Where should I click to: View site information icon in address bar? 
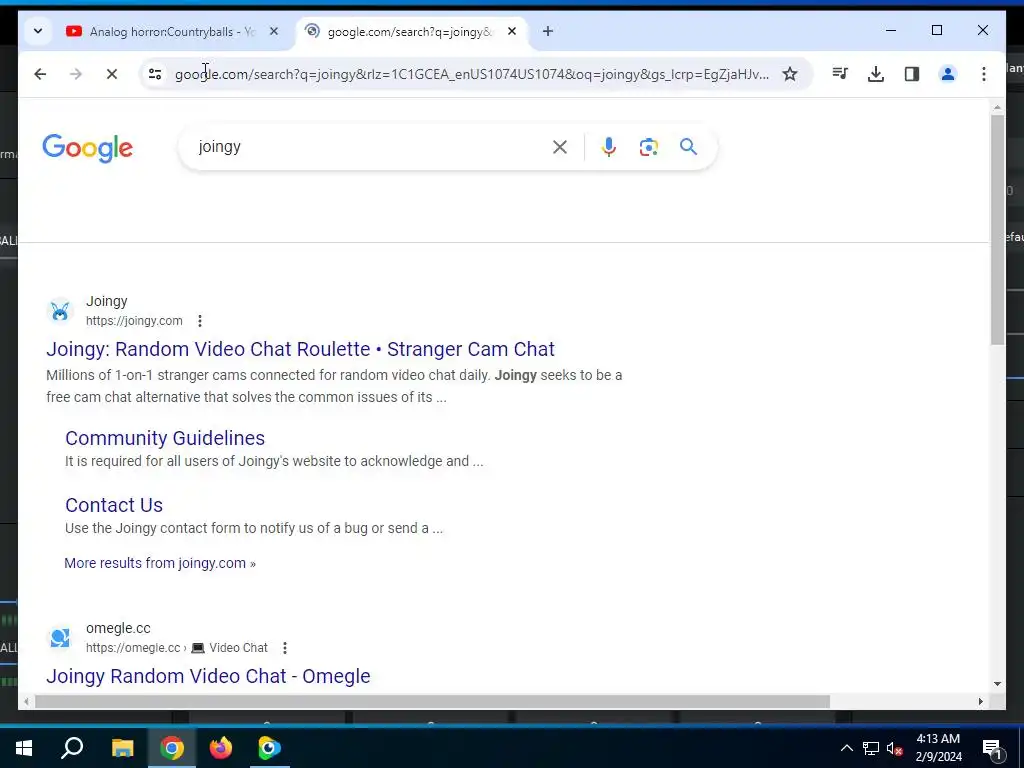pos(155,74)
